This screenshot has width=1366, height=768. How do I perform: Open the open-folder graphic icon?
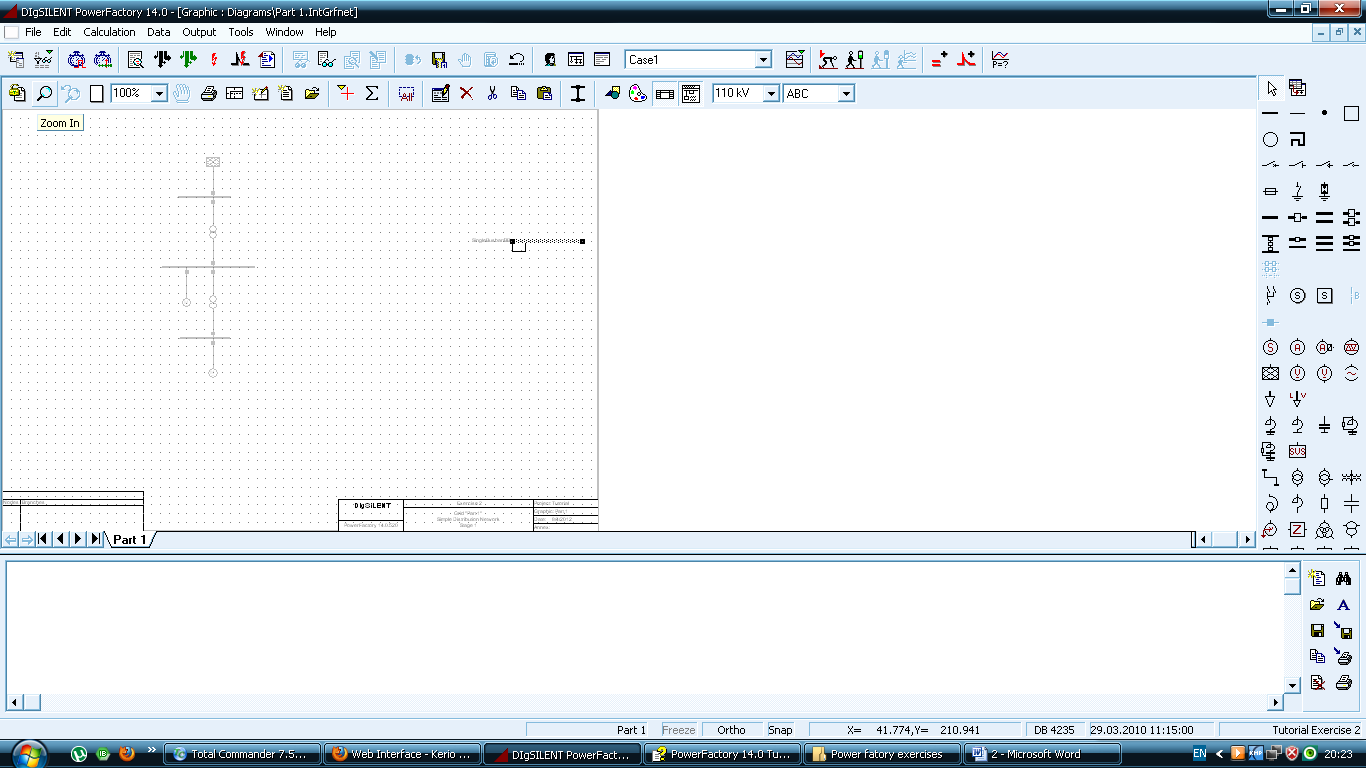click(x=312, y=93)
